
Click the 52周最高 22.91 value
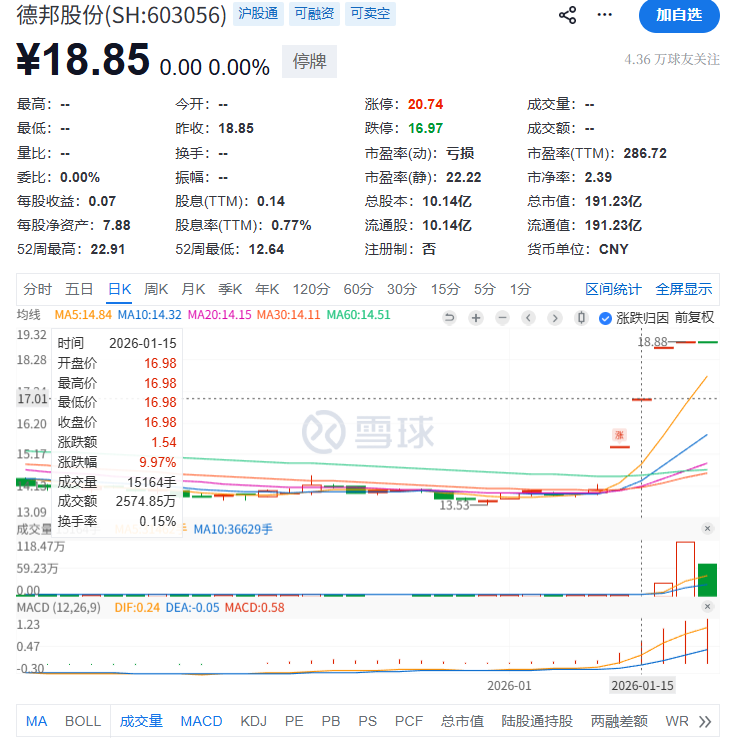107,249
